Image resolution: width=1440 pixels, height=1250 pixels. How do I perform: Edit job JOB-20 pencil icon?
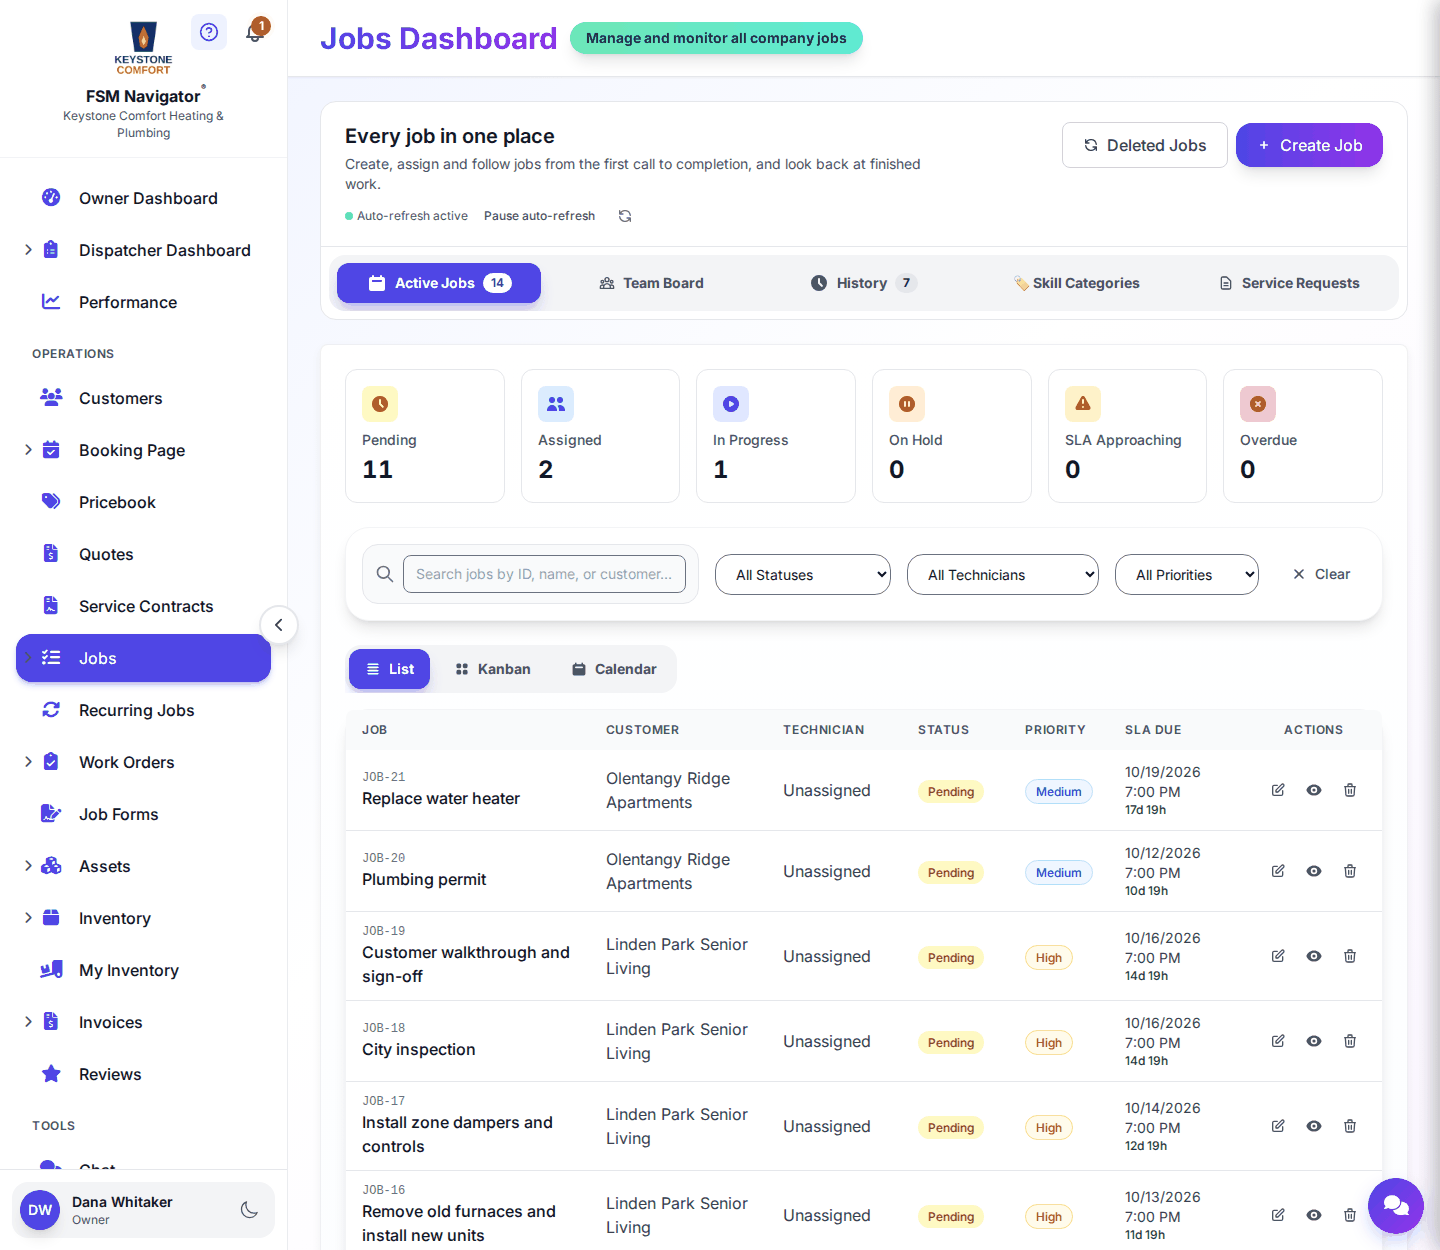tap(1278, 871)
